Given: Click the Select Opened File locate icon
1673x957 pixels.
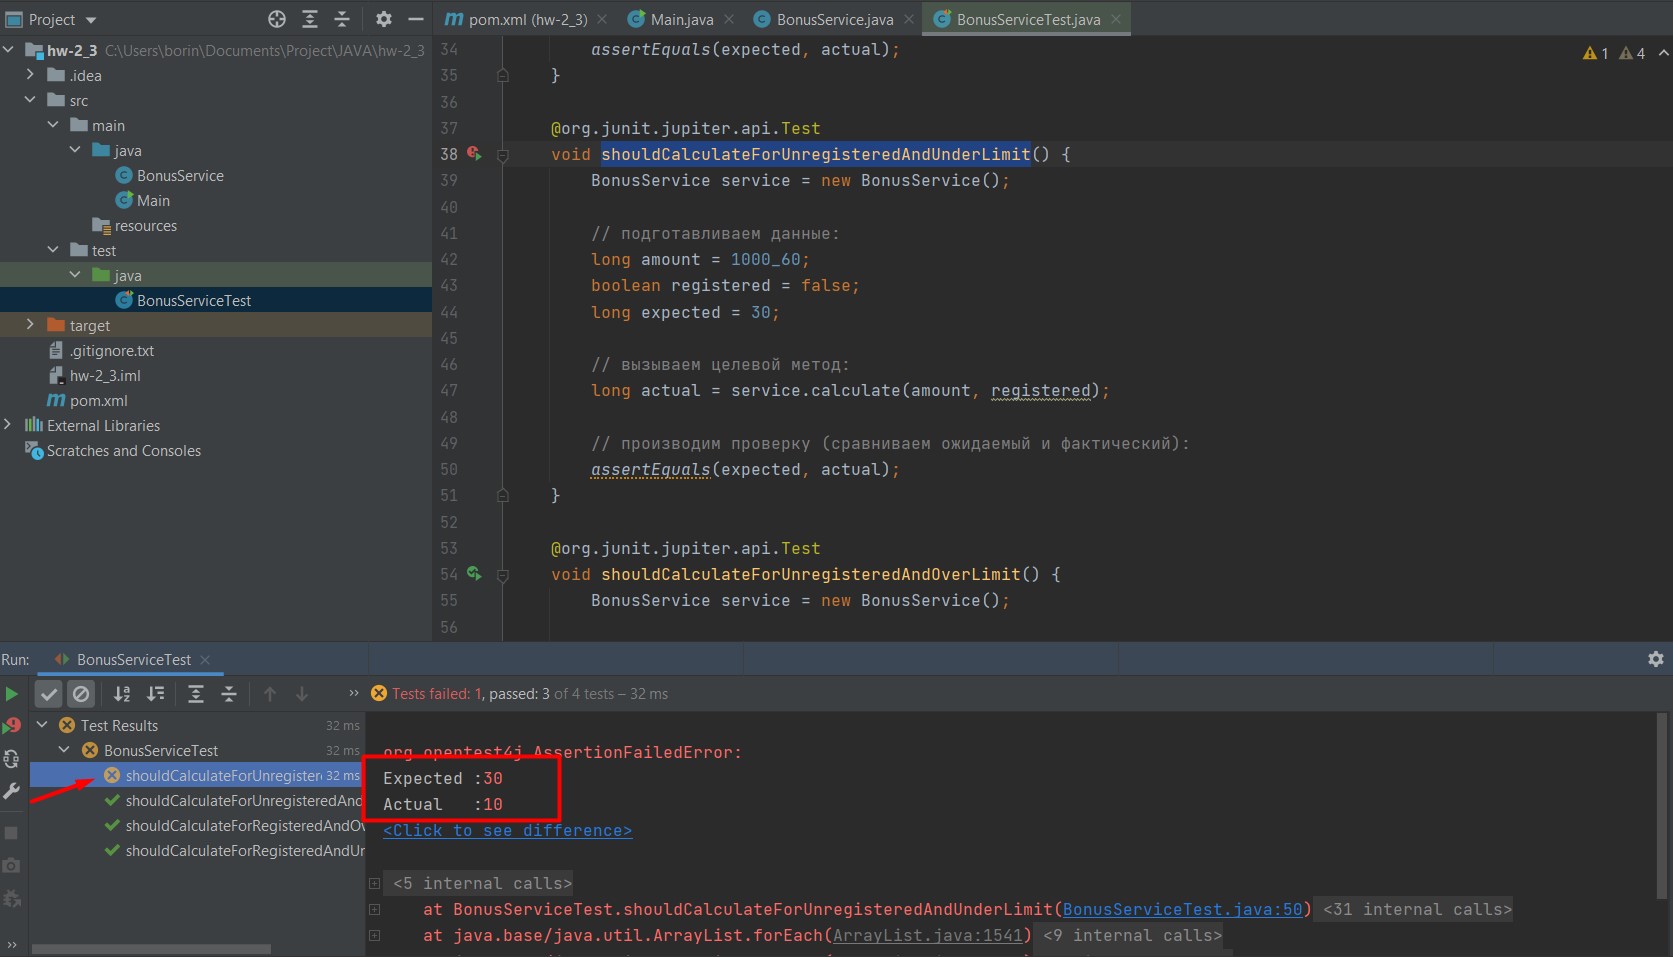Looking at the screenshot, I should [x=277, y=19].
